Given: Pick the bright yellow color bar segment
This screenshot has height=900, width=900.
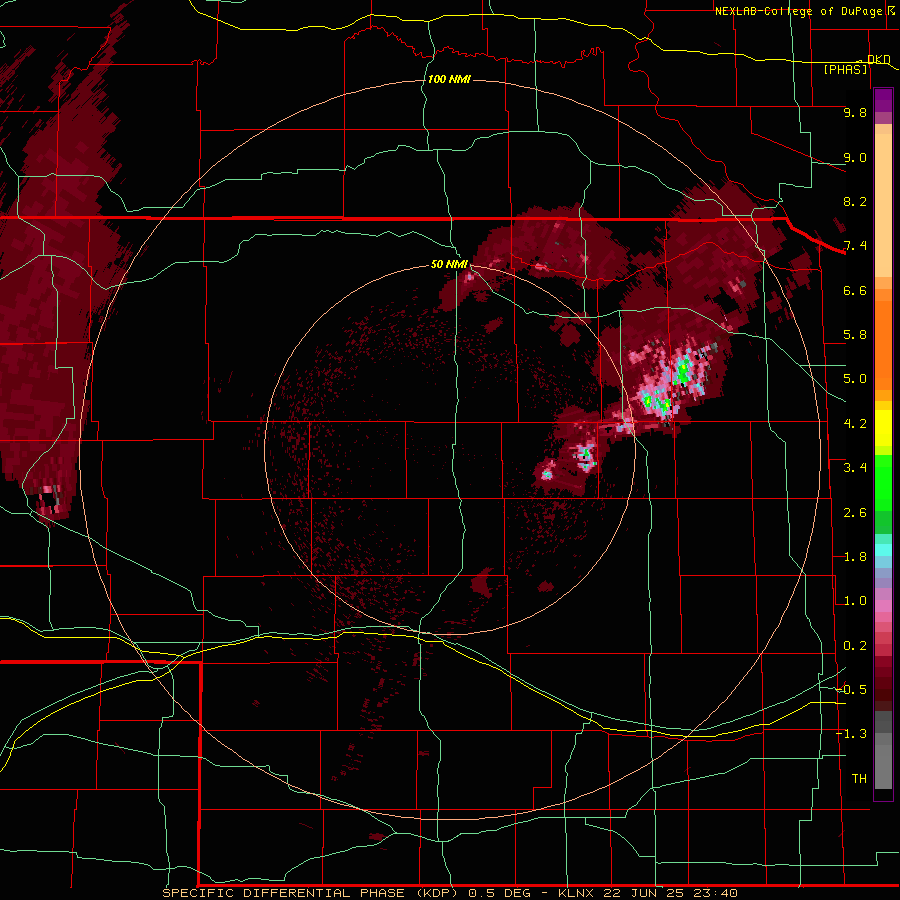Looking at the screenshot, I should coord(883,429).
